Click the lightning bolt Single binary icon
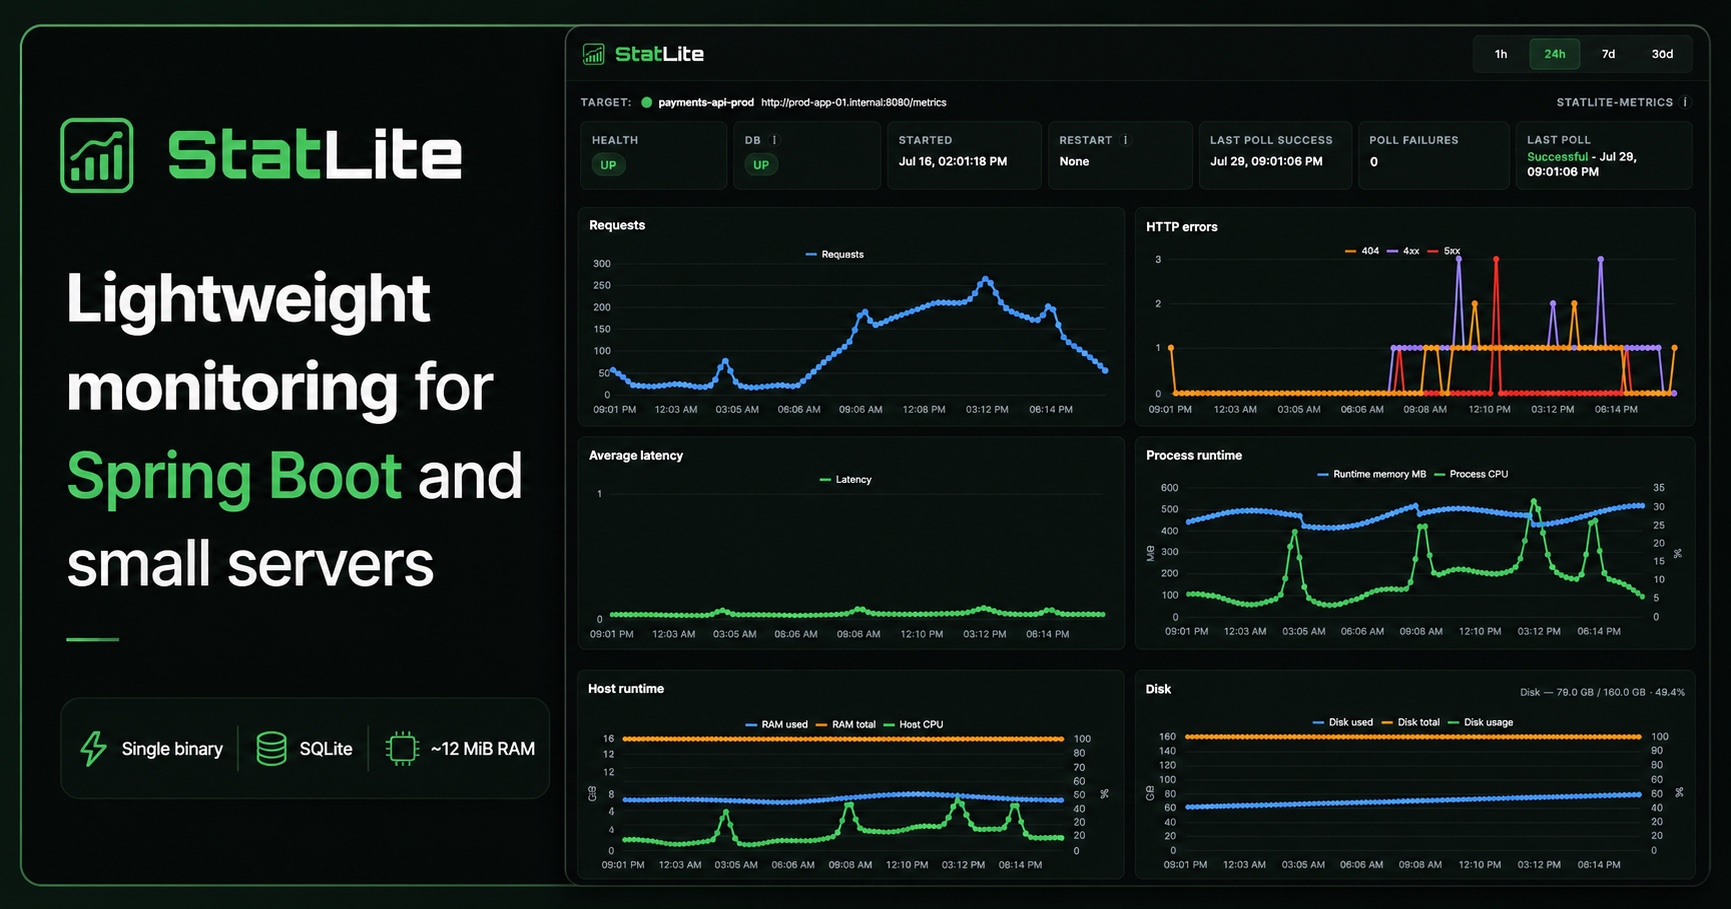Viewport: 1731px width, 909px height. click(x=94, y=748)
